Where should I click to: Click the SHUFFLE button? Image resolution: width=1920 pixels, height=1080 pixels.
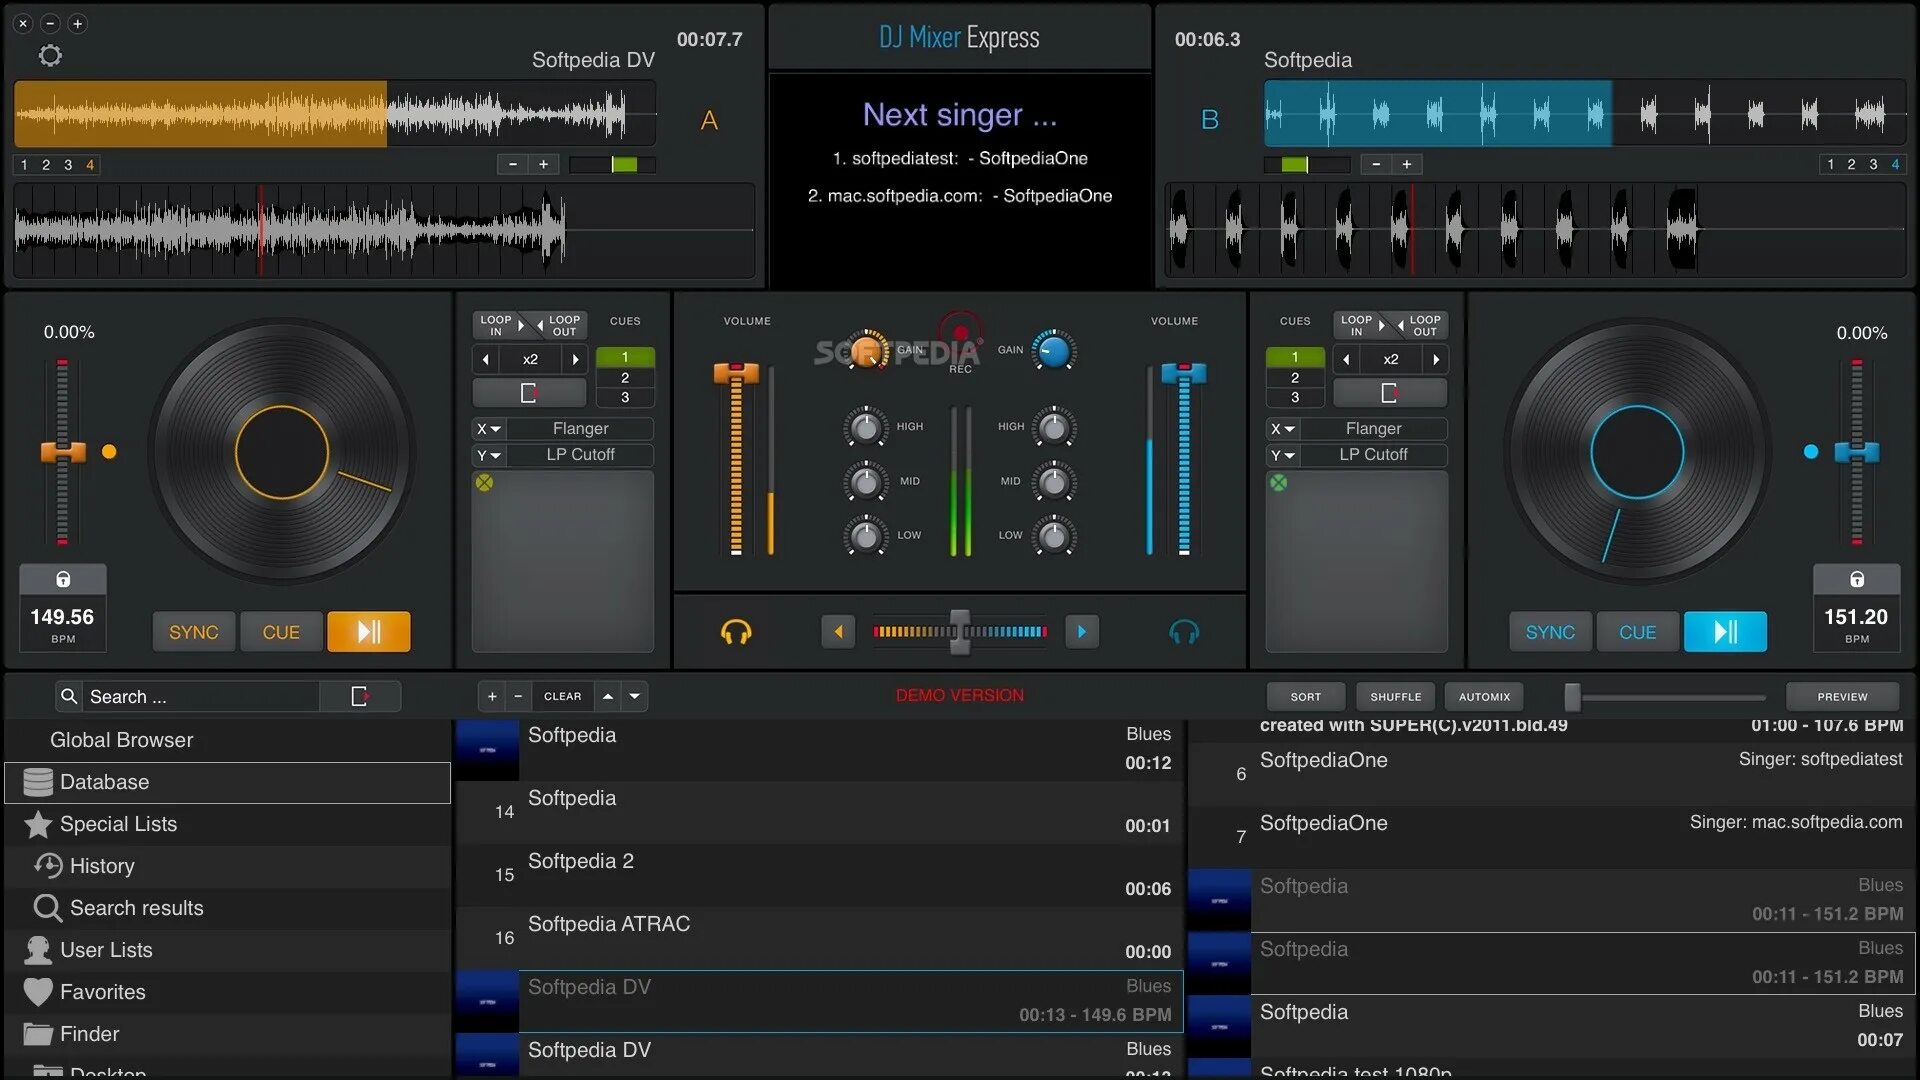[1395, 697]
